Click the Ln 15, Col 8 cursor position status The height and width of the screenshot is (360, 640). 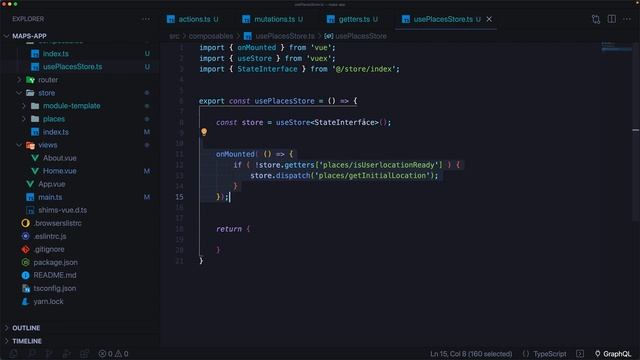coord(471,354)
